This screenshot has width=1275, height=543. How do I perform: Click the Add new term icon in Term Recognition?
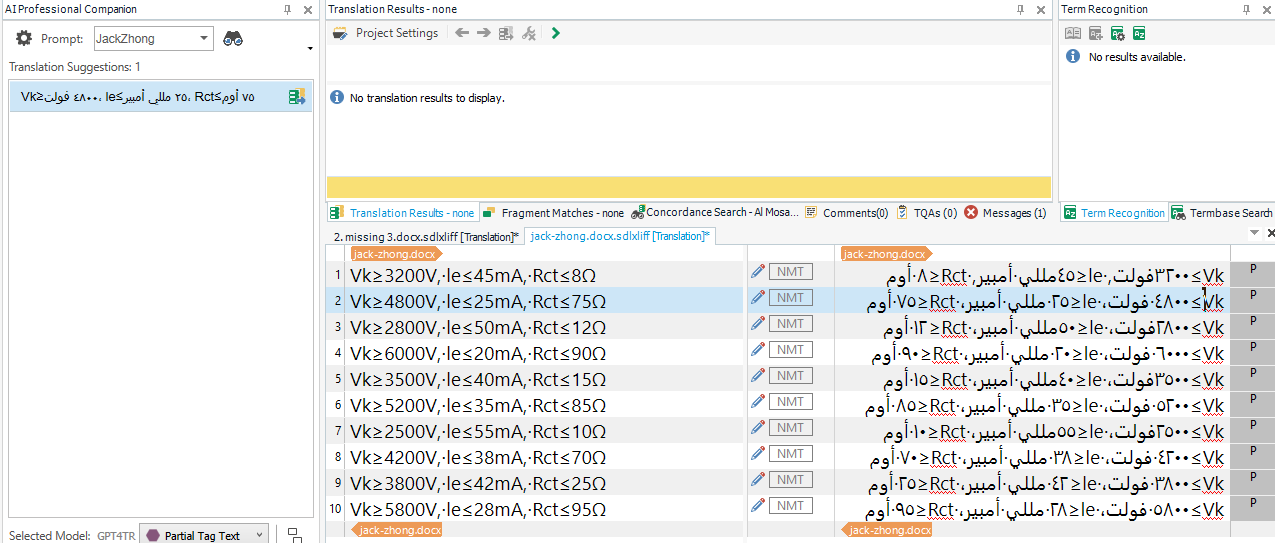1096,33
